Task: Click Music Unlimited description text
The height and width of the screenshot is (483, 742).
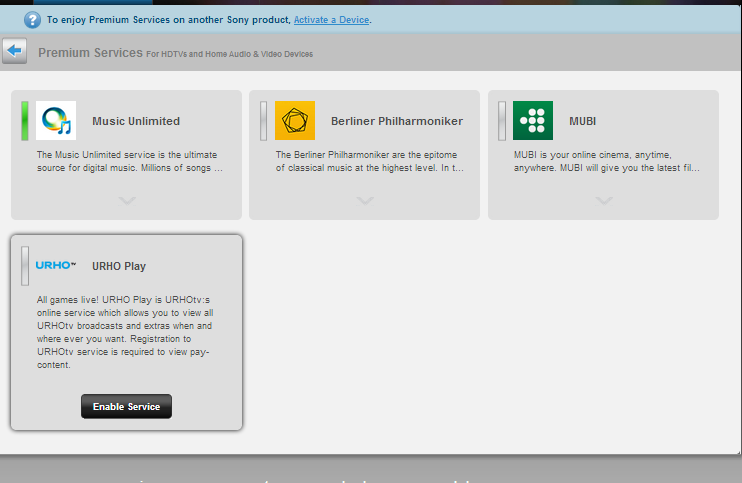Action: click(x=130, y=161)
